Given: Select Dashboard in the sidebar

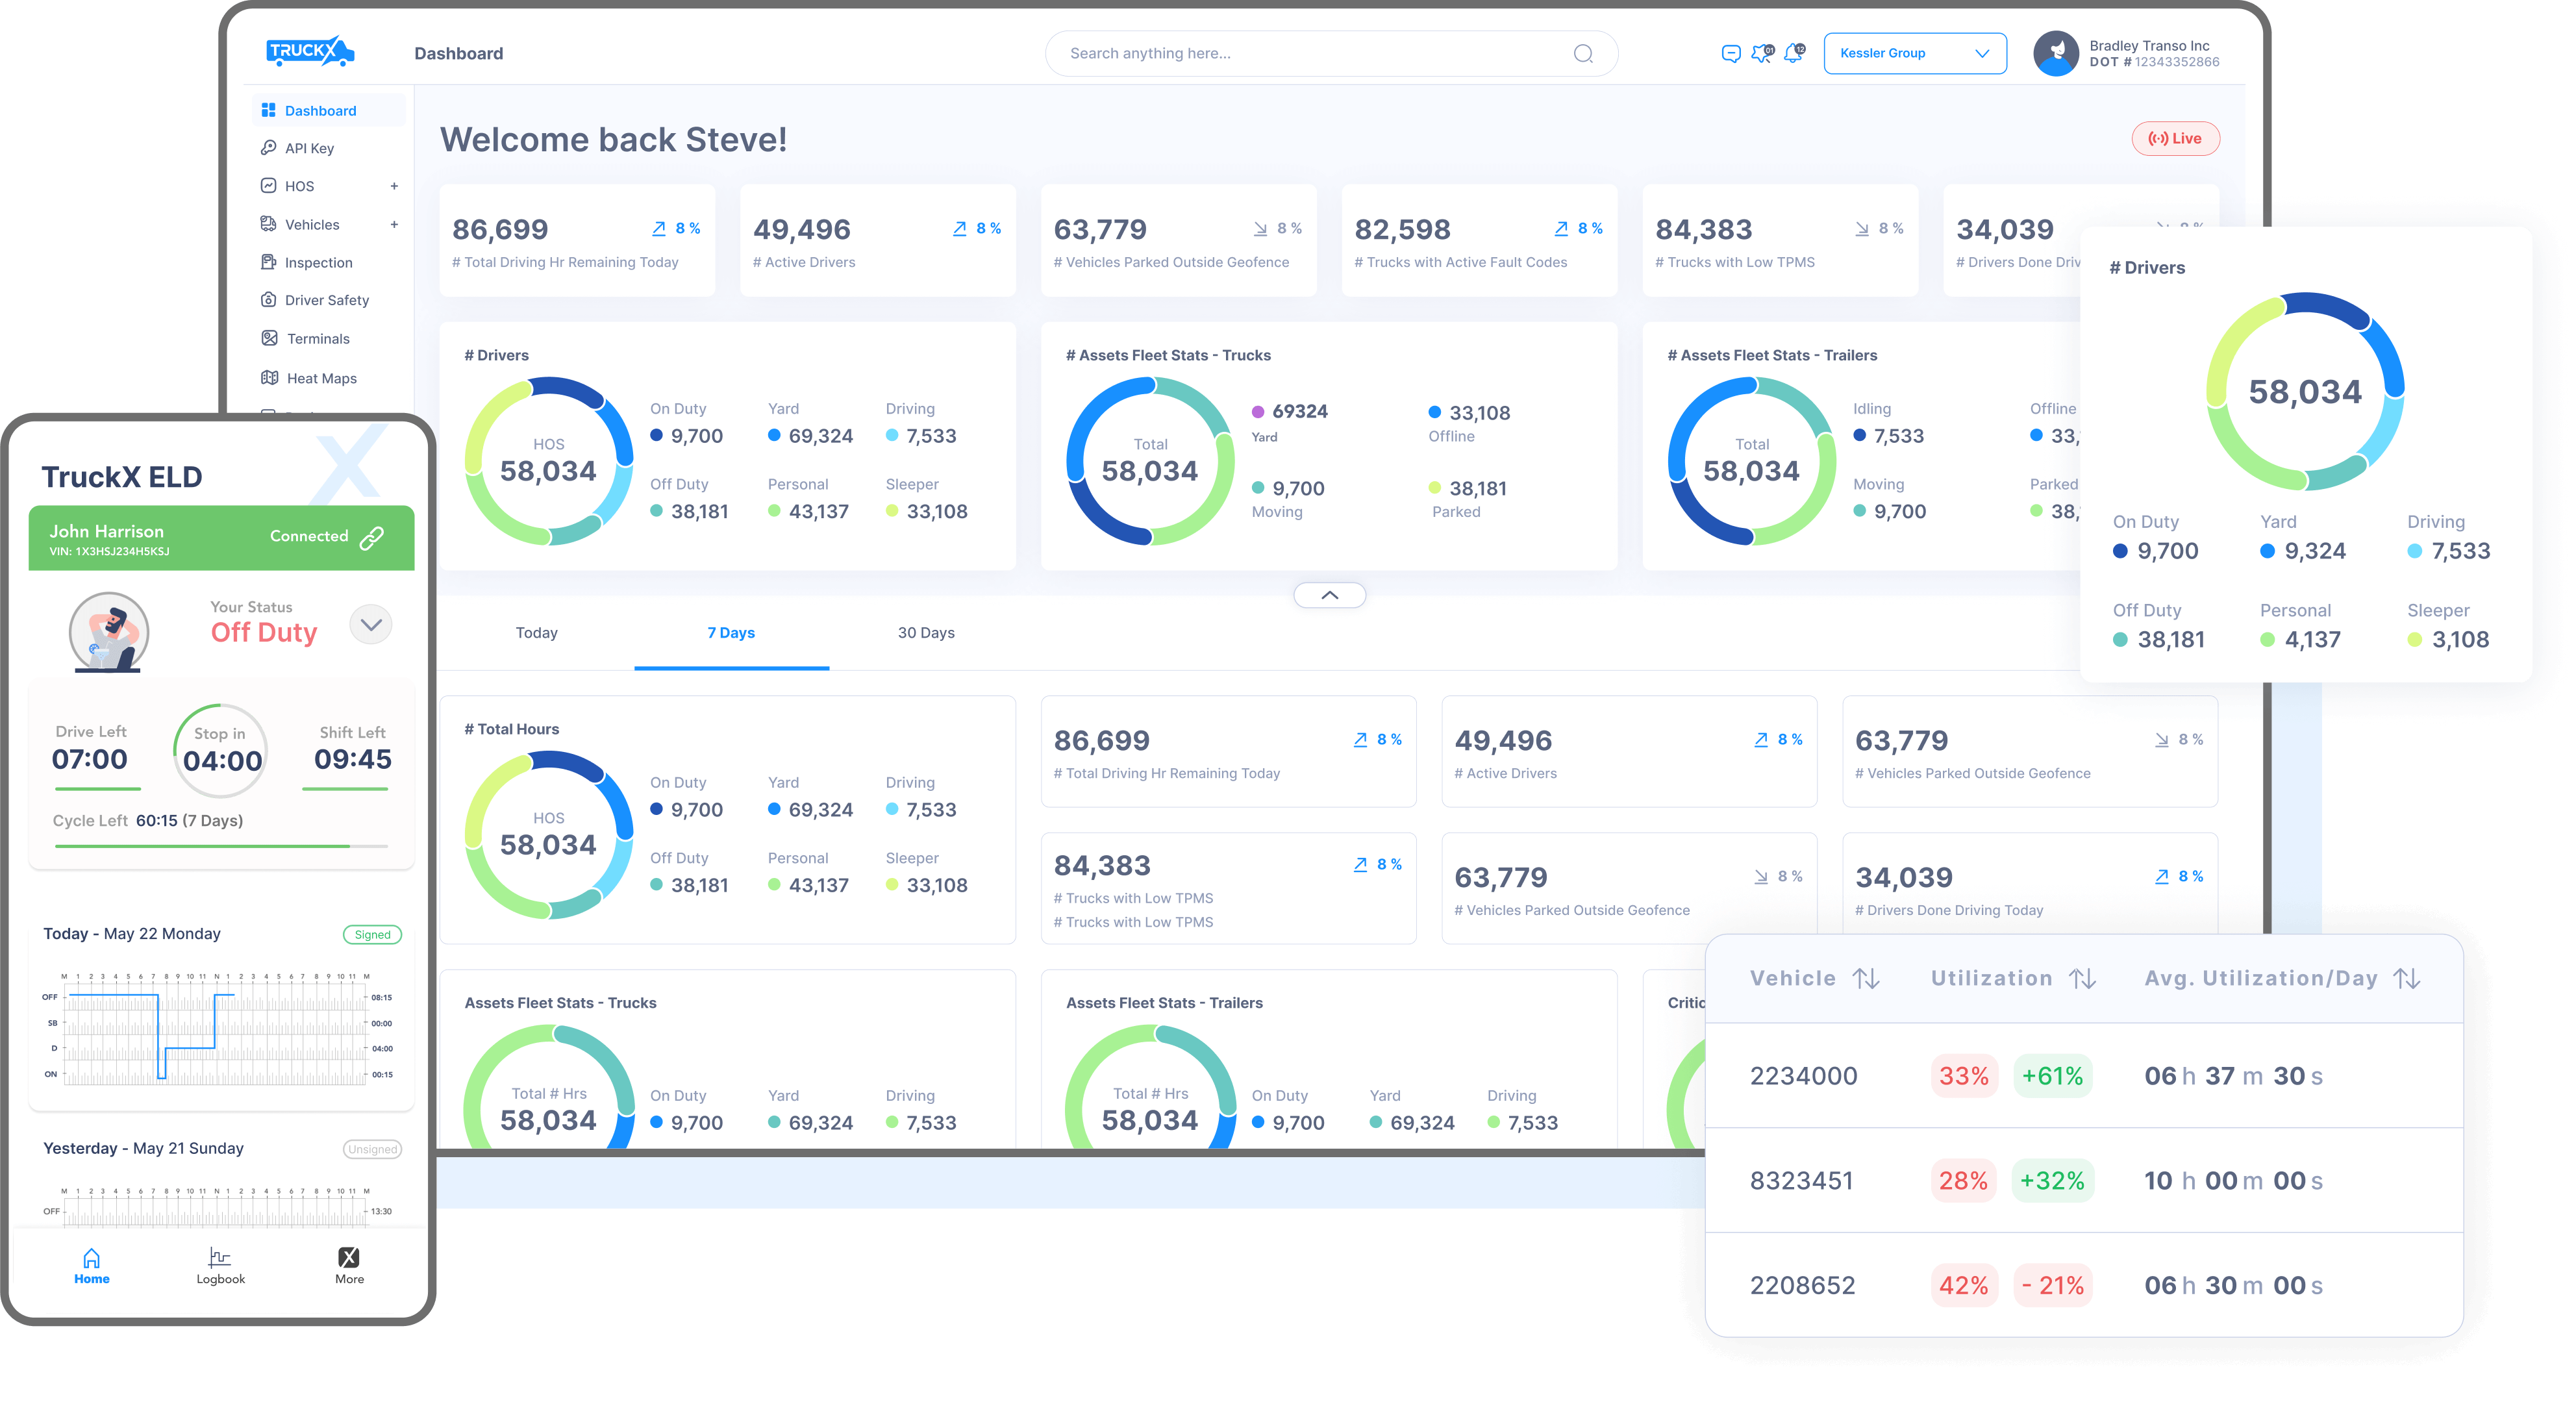Looking at the screenshot, I should (x=320, y=110).
